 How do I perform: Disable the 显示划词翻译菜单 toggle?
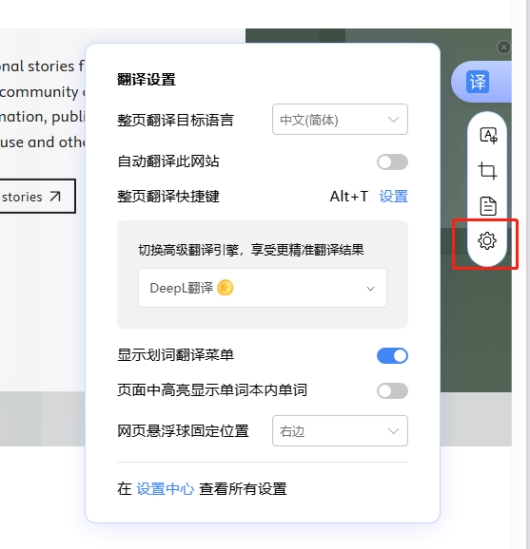pos(392,356)
